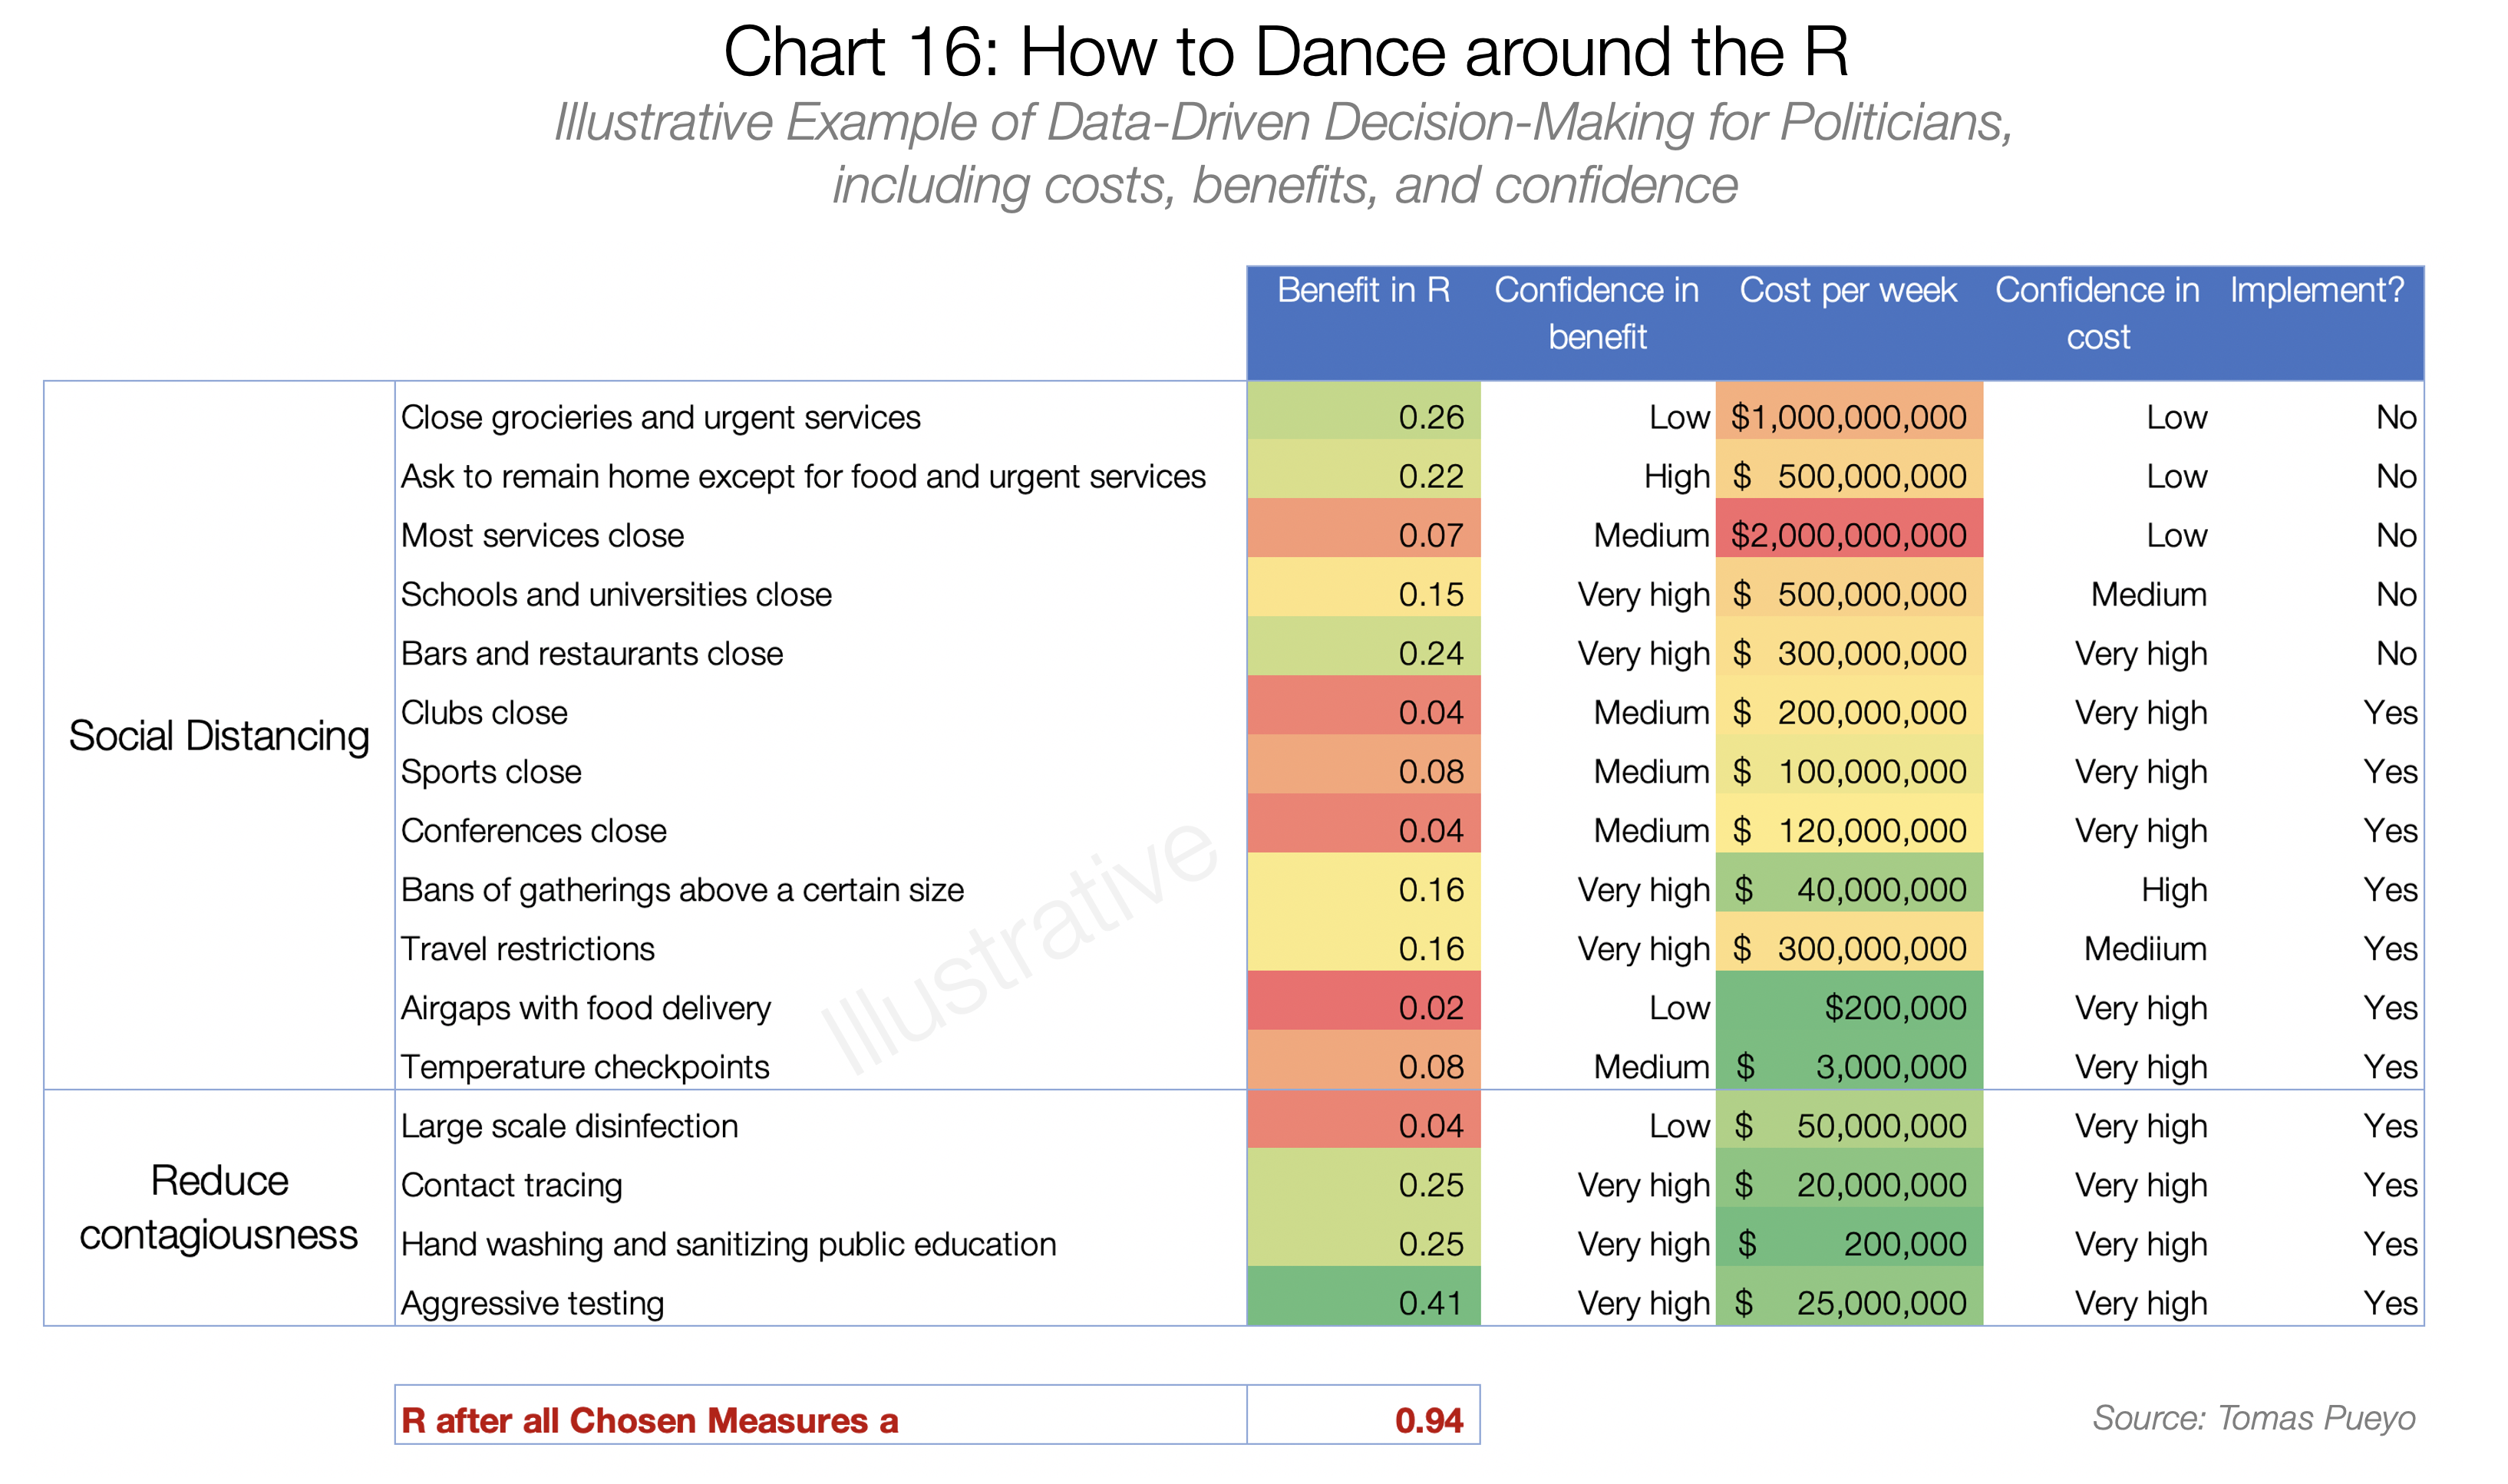The width and height of the screenshot is (2508, 1484).
Task: Select the 'Reduce contagiousness' category cell
Action: 219,1207
